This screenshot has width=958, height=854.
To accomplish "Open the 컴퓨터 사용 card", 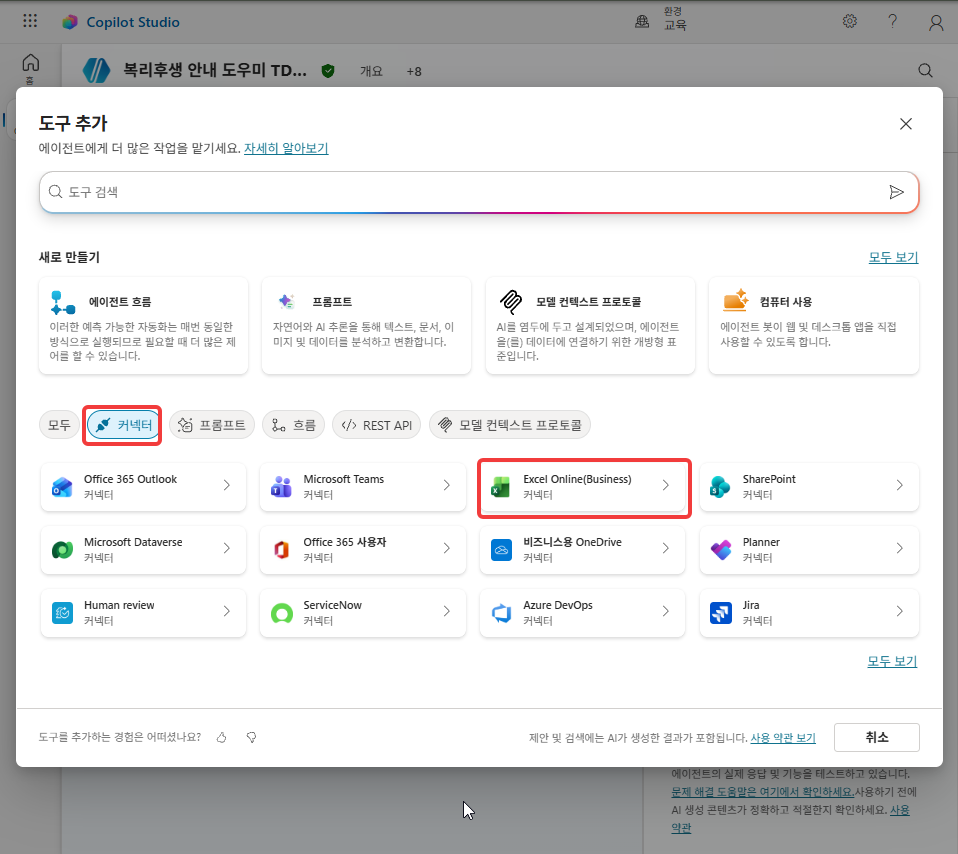I will tap(814, 325).
